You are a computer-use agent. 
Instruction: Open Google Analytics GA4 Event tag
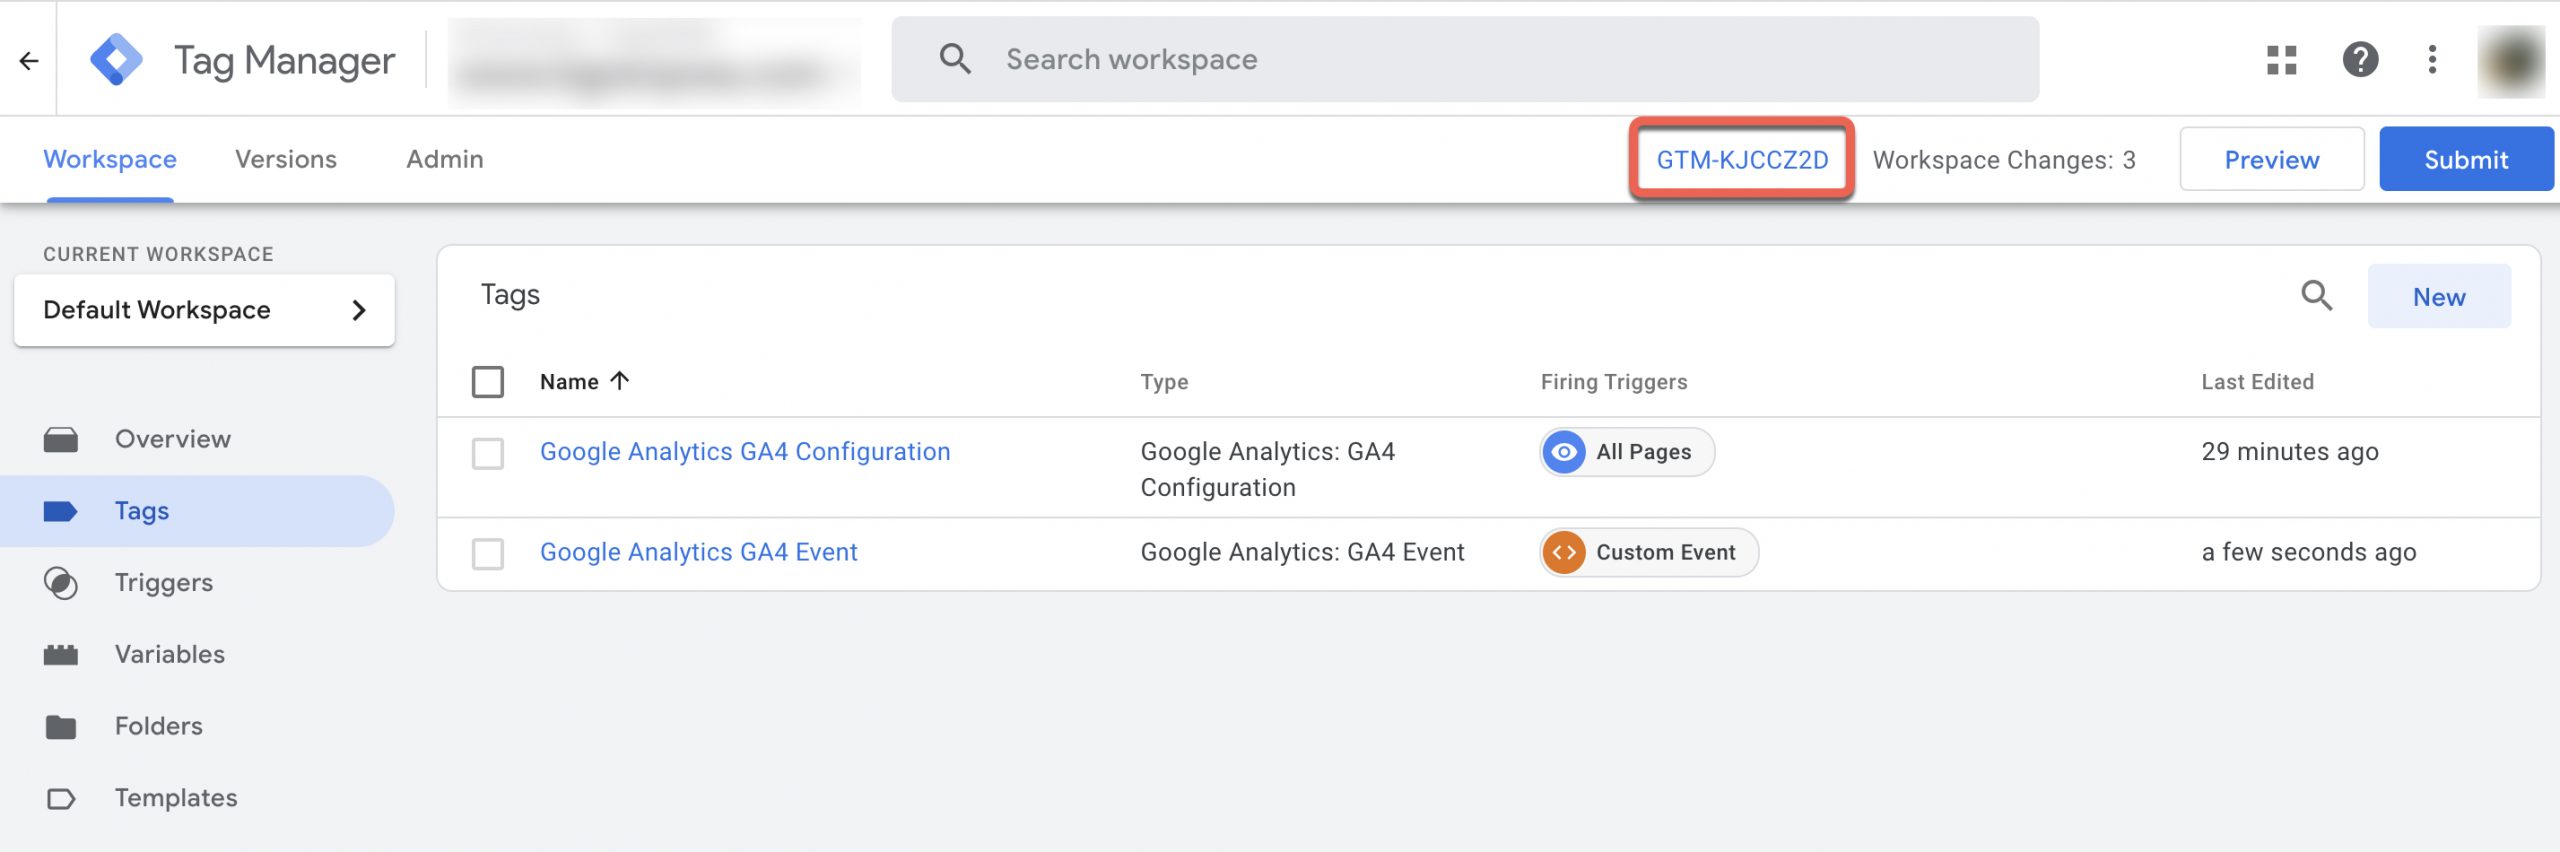699,552
